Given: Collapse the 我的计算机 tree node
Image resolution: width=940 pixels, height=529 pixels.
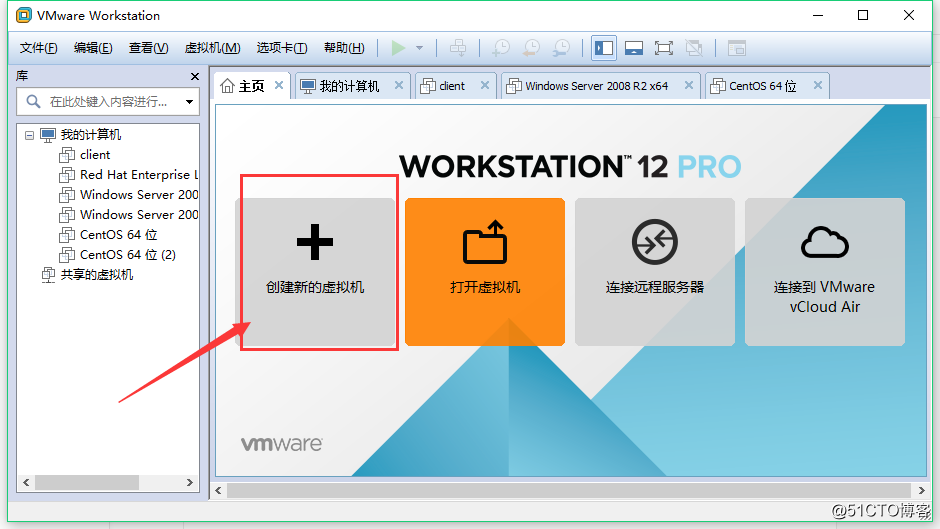Looking at the screenshot, I should click(29, 135).
